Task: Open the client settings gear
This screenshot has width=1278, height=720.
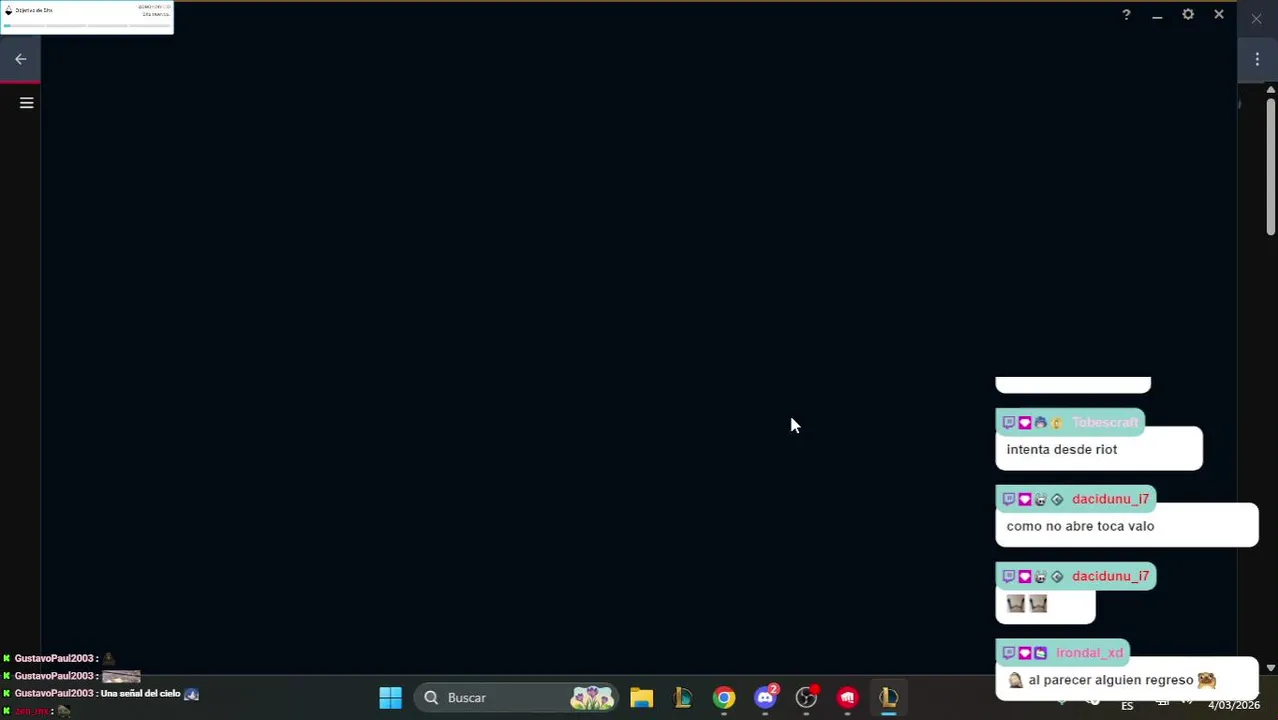Action: tap(1188, 15)
